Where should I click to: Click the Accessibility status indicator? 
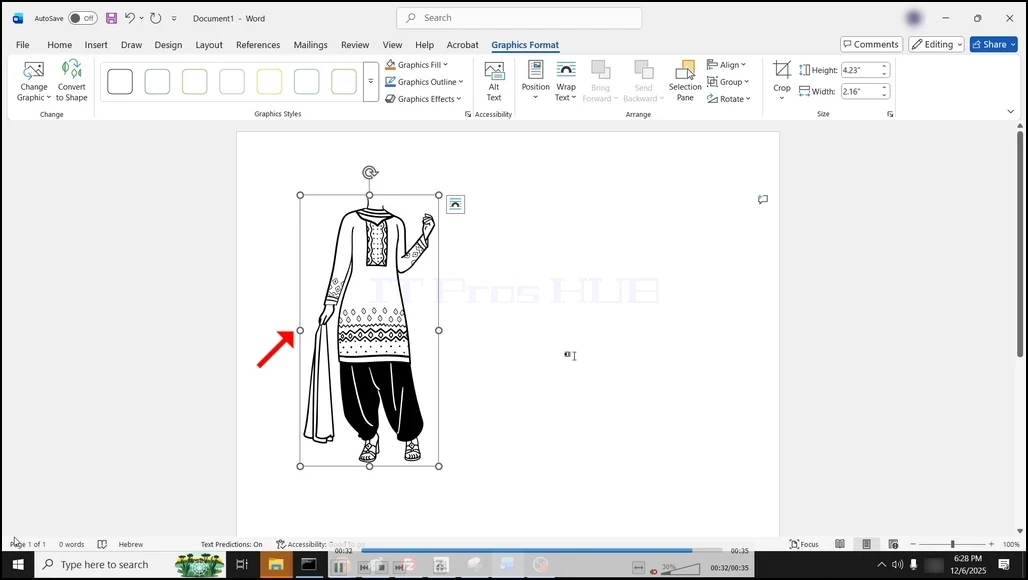pos(320,544)
